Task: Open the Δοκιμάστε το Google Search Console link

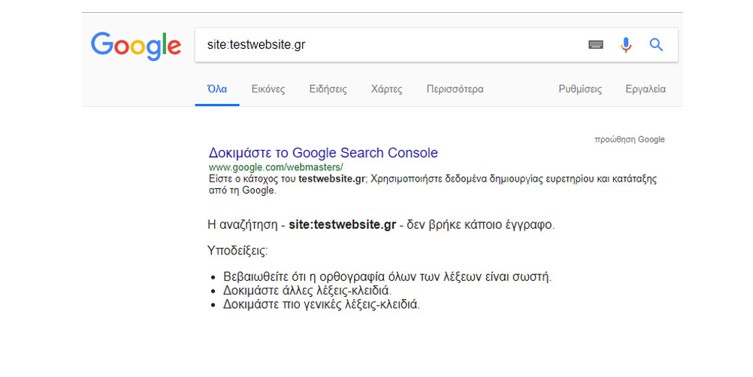Action: pyautogui.click(x=323, y=153)
